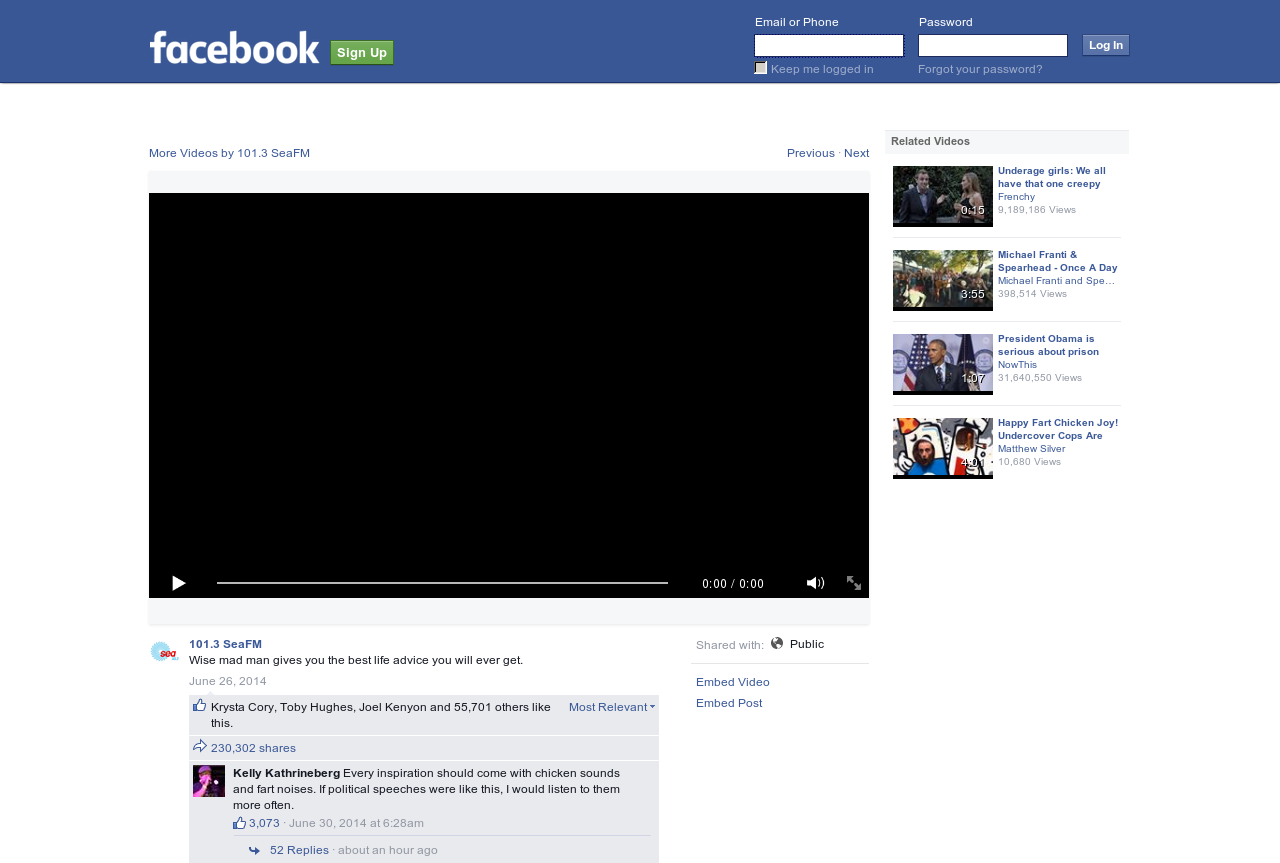Viewport: 1280px width, 863px height.
Task: Open the President Obama video thumbnail
Action: coord(943,364)
